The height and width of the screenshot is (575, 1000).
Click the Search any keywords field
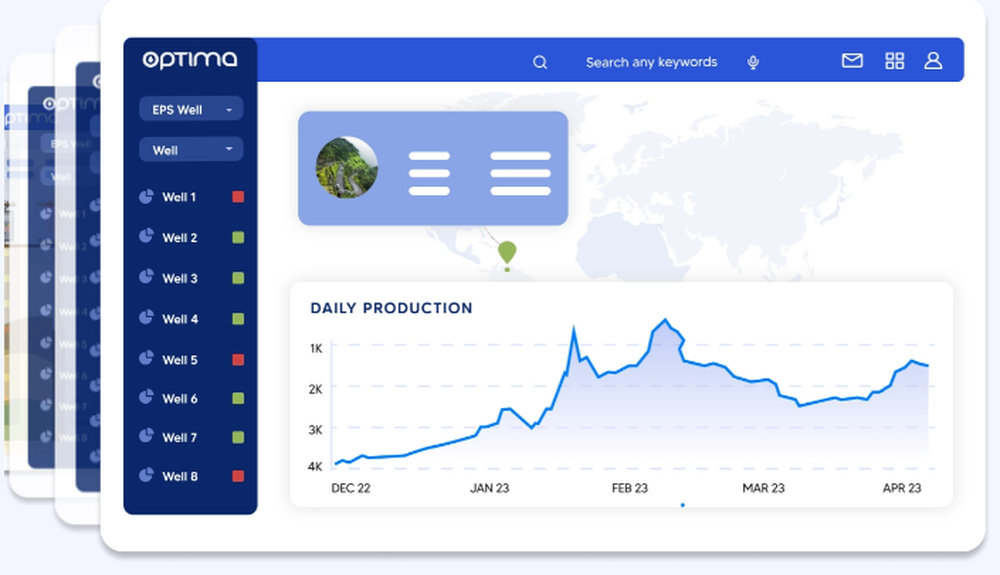coord(651,62)
